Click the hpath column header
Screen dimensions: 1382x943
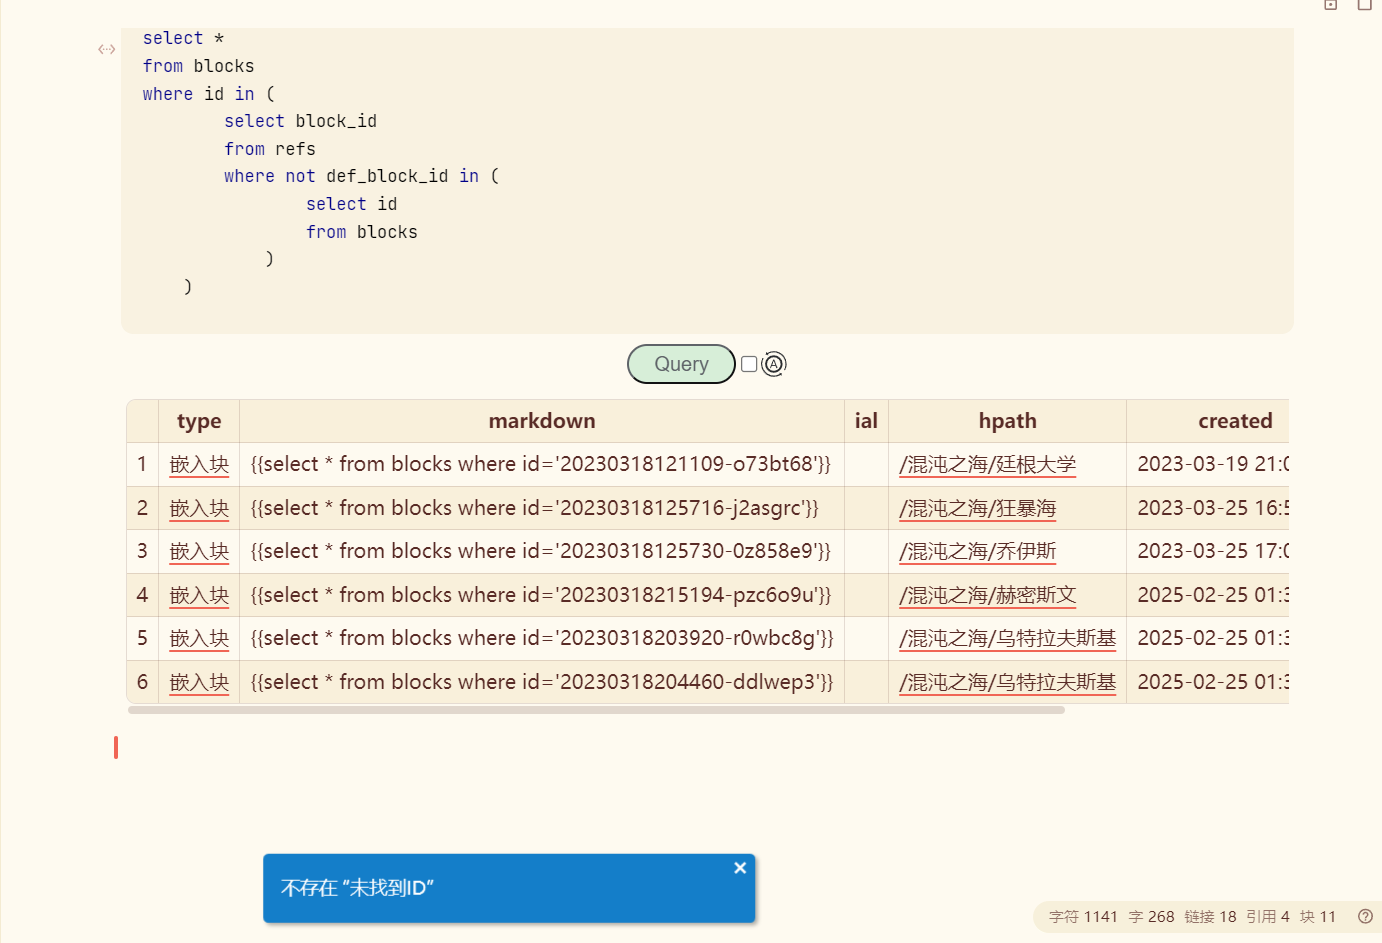[1007, 421]
